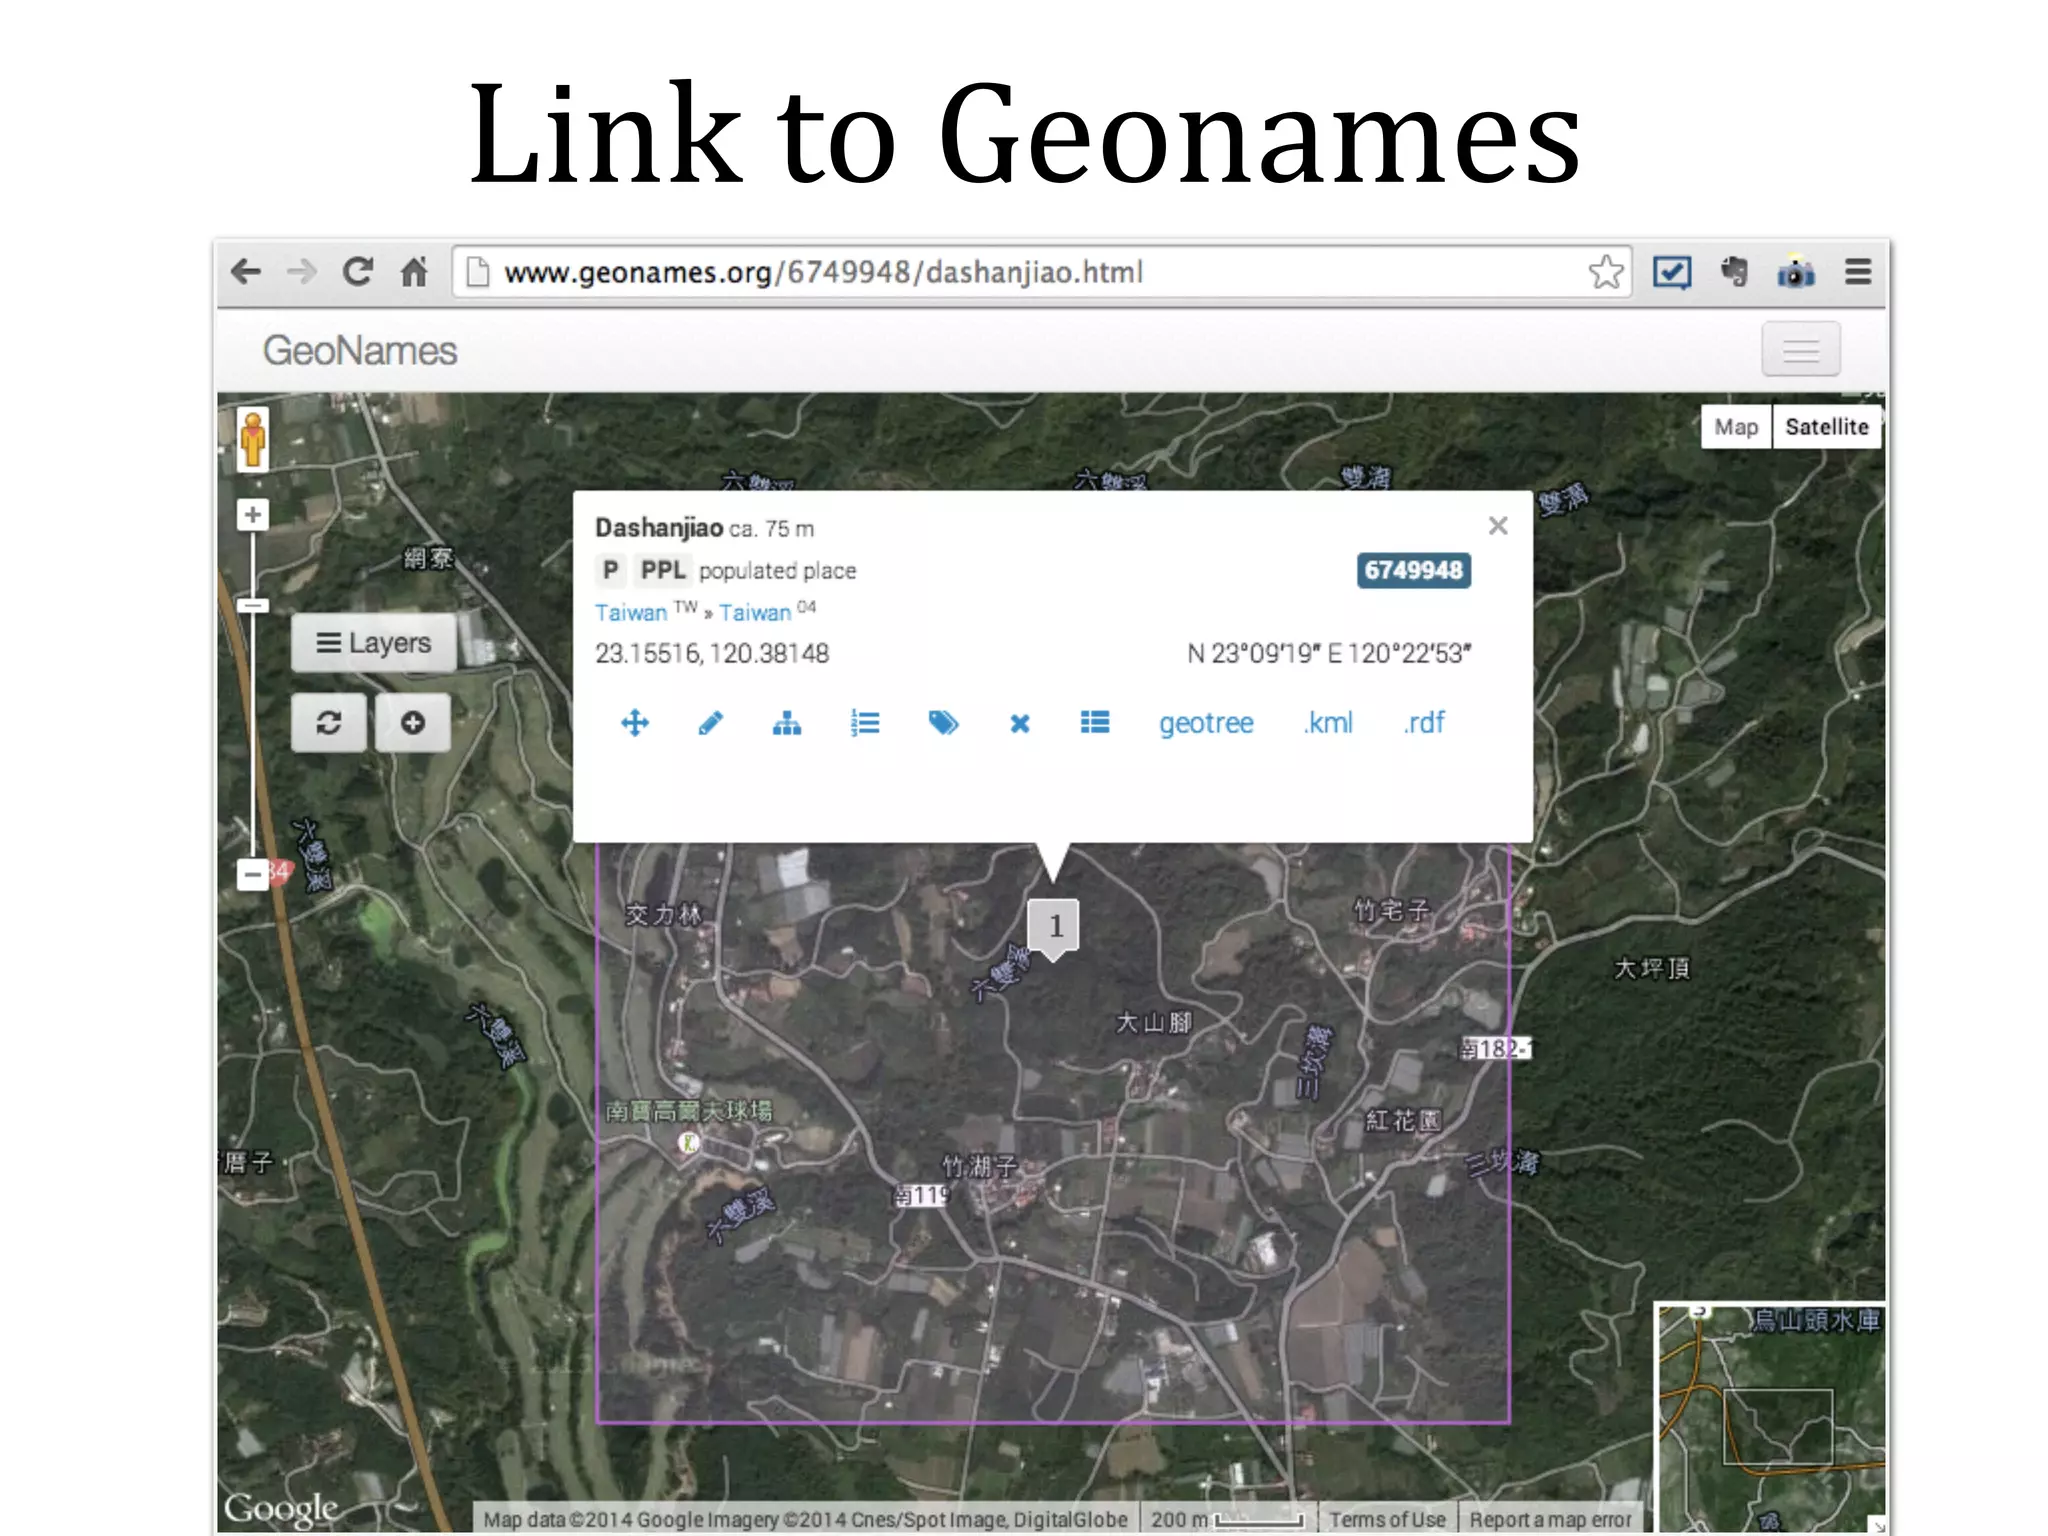The height and width of the screenshot is (1536, 2048).
Task: Select the 23.15516, 120.38148 coordinates text
Action: (x=712, y=653)
